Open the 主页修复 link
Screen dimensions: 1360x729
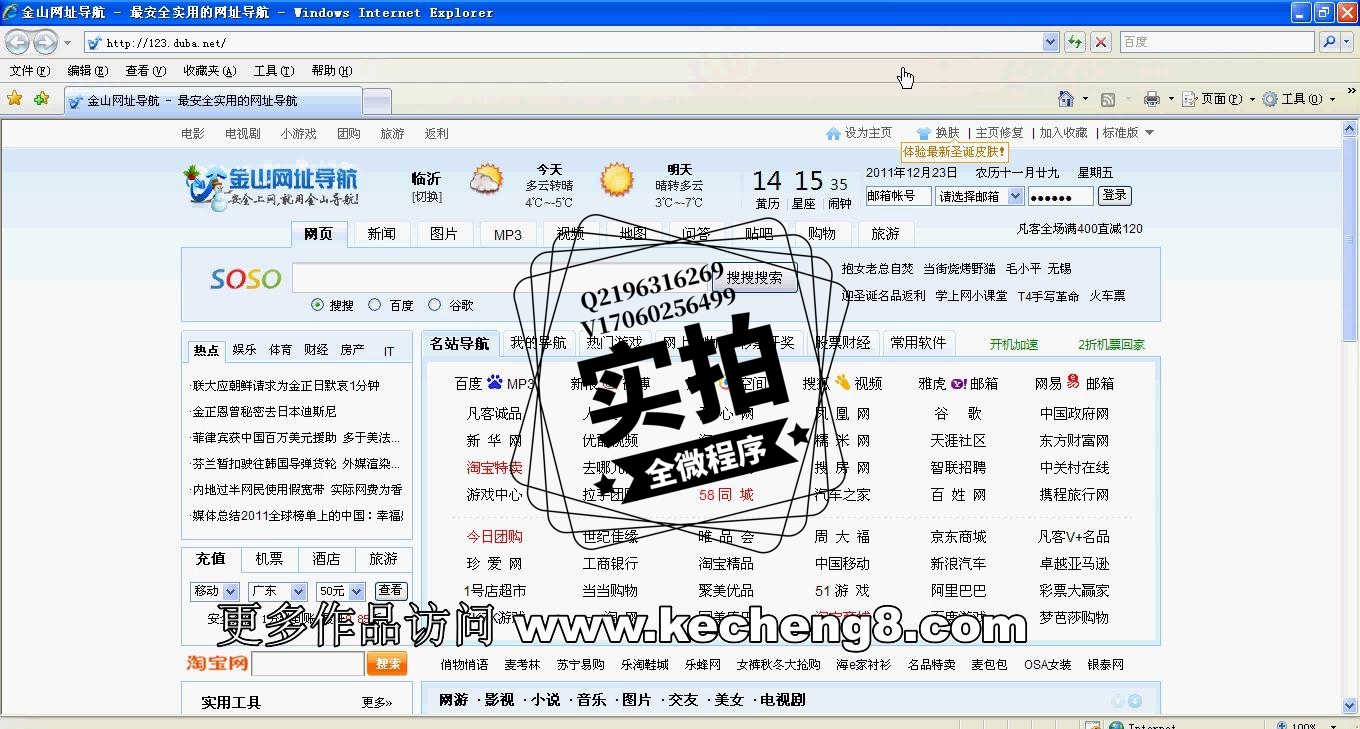coord(999,133)
